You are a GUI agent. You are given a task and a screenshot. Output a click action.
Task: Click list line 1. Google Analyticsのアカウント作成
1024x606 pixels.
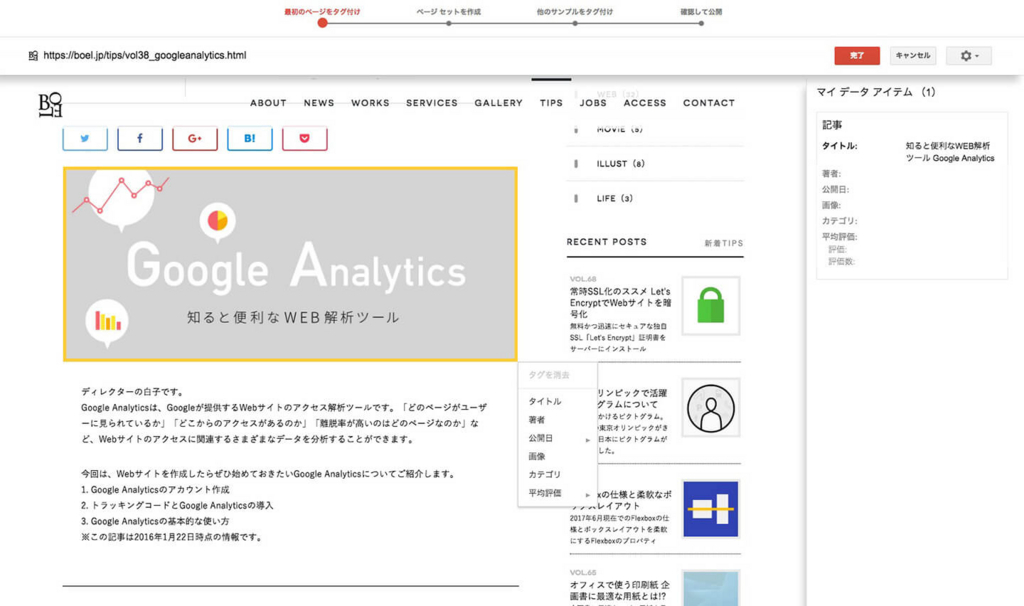[x=155, y=490]
